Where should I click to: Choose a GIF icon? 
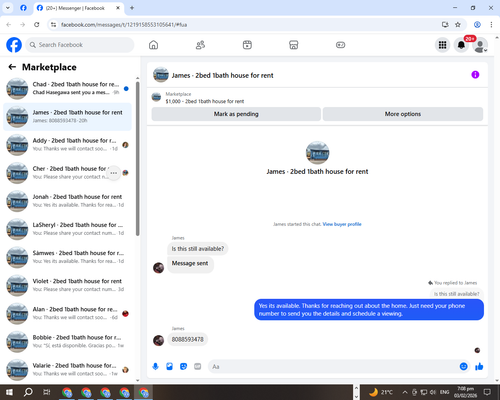click(x=198, y=367)
